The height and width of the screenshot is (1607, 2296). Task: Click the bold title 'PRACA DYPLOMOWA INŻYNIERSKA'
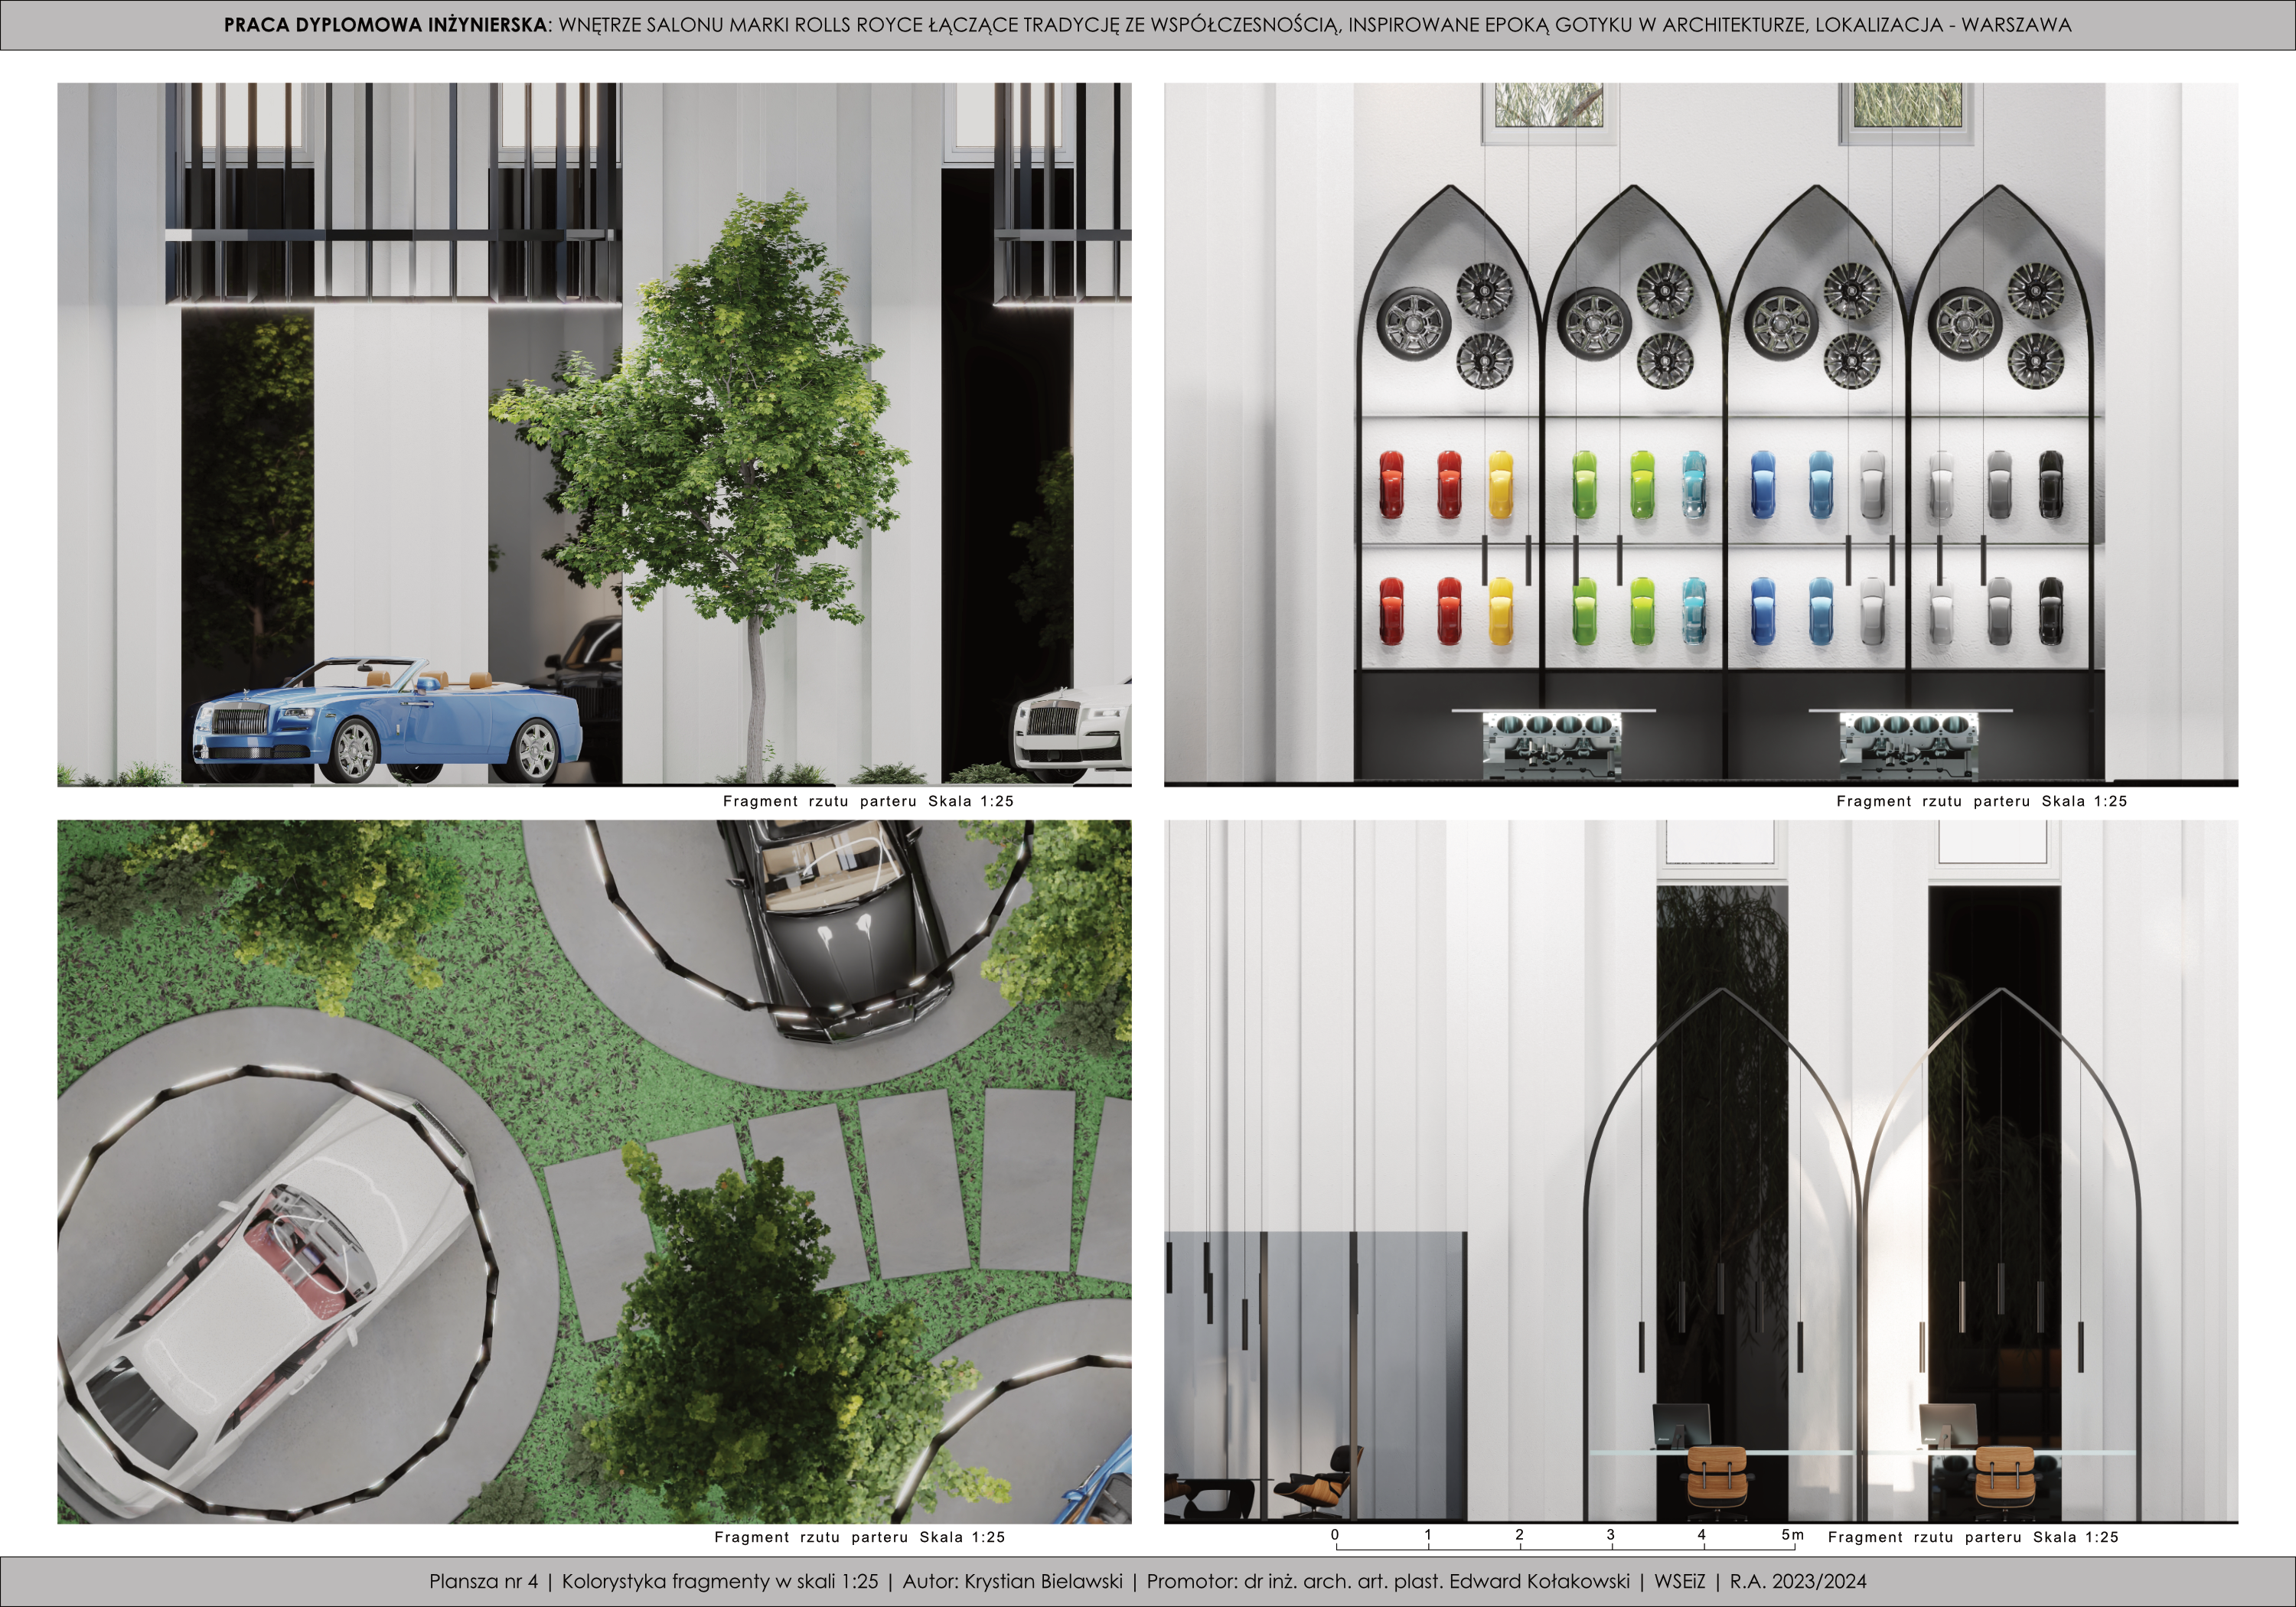(x=386, y=25)
